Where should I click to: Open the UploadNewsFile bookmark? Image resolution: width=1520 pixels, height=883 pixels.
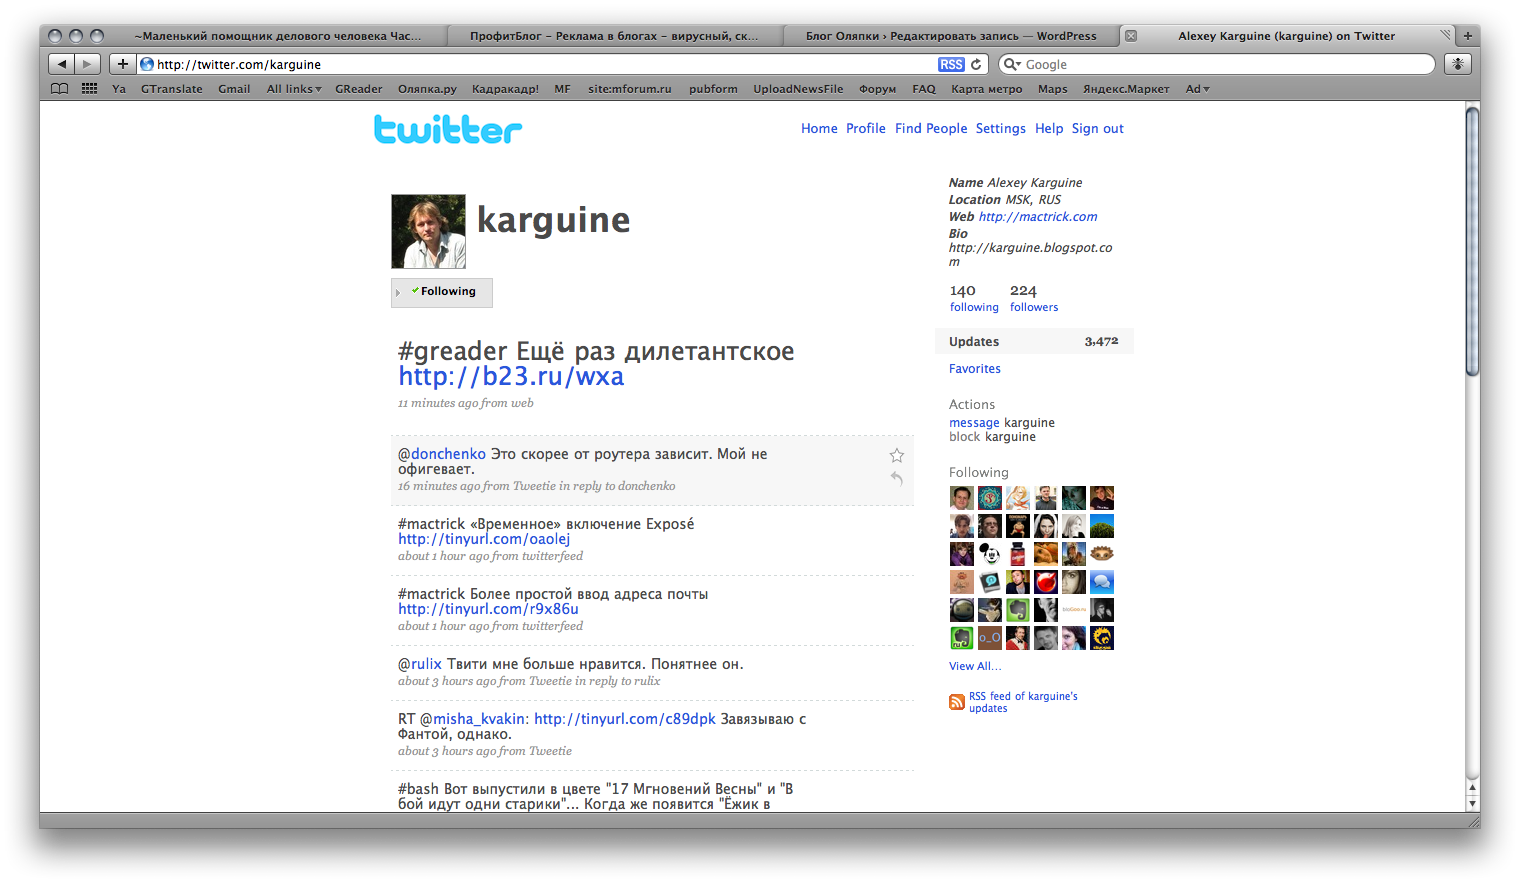coord(798,89)
